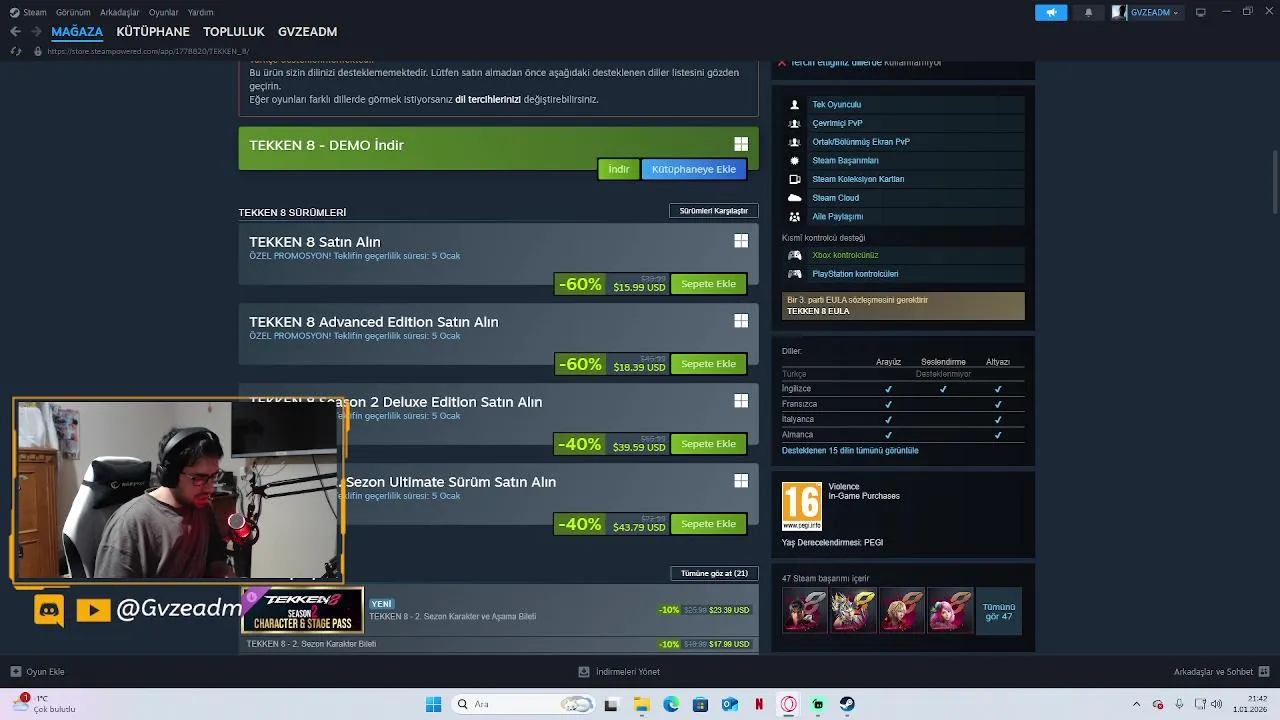The width and height of the screenshot is (1280, 720).
Task: Open the Friends and Chat icon
Action: [x=1264, y=672]
